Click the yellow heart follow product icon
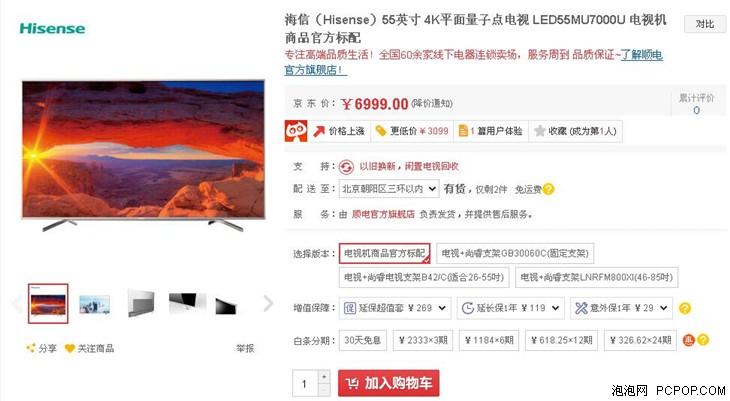Image resolution: width=730 pixels, height=401 pixels. coord(70,348)
